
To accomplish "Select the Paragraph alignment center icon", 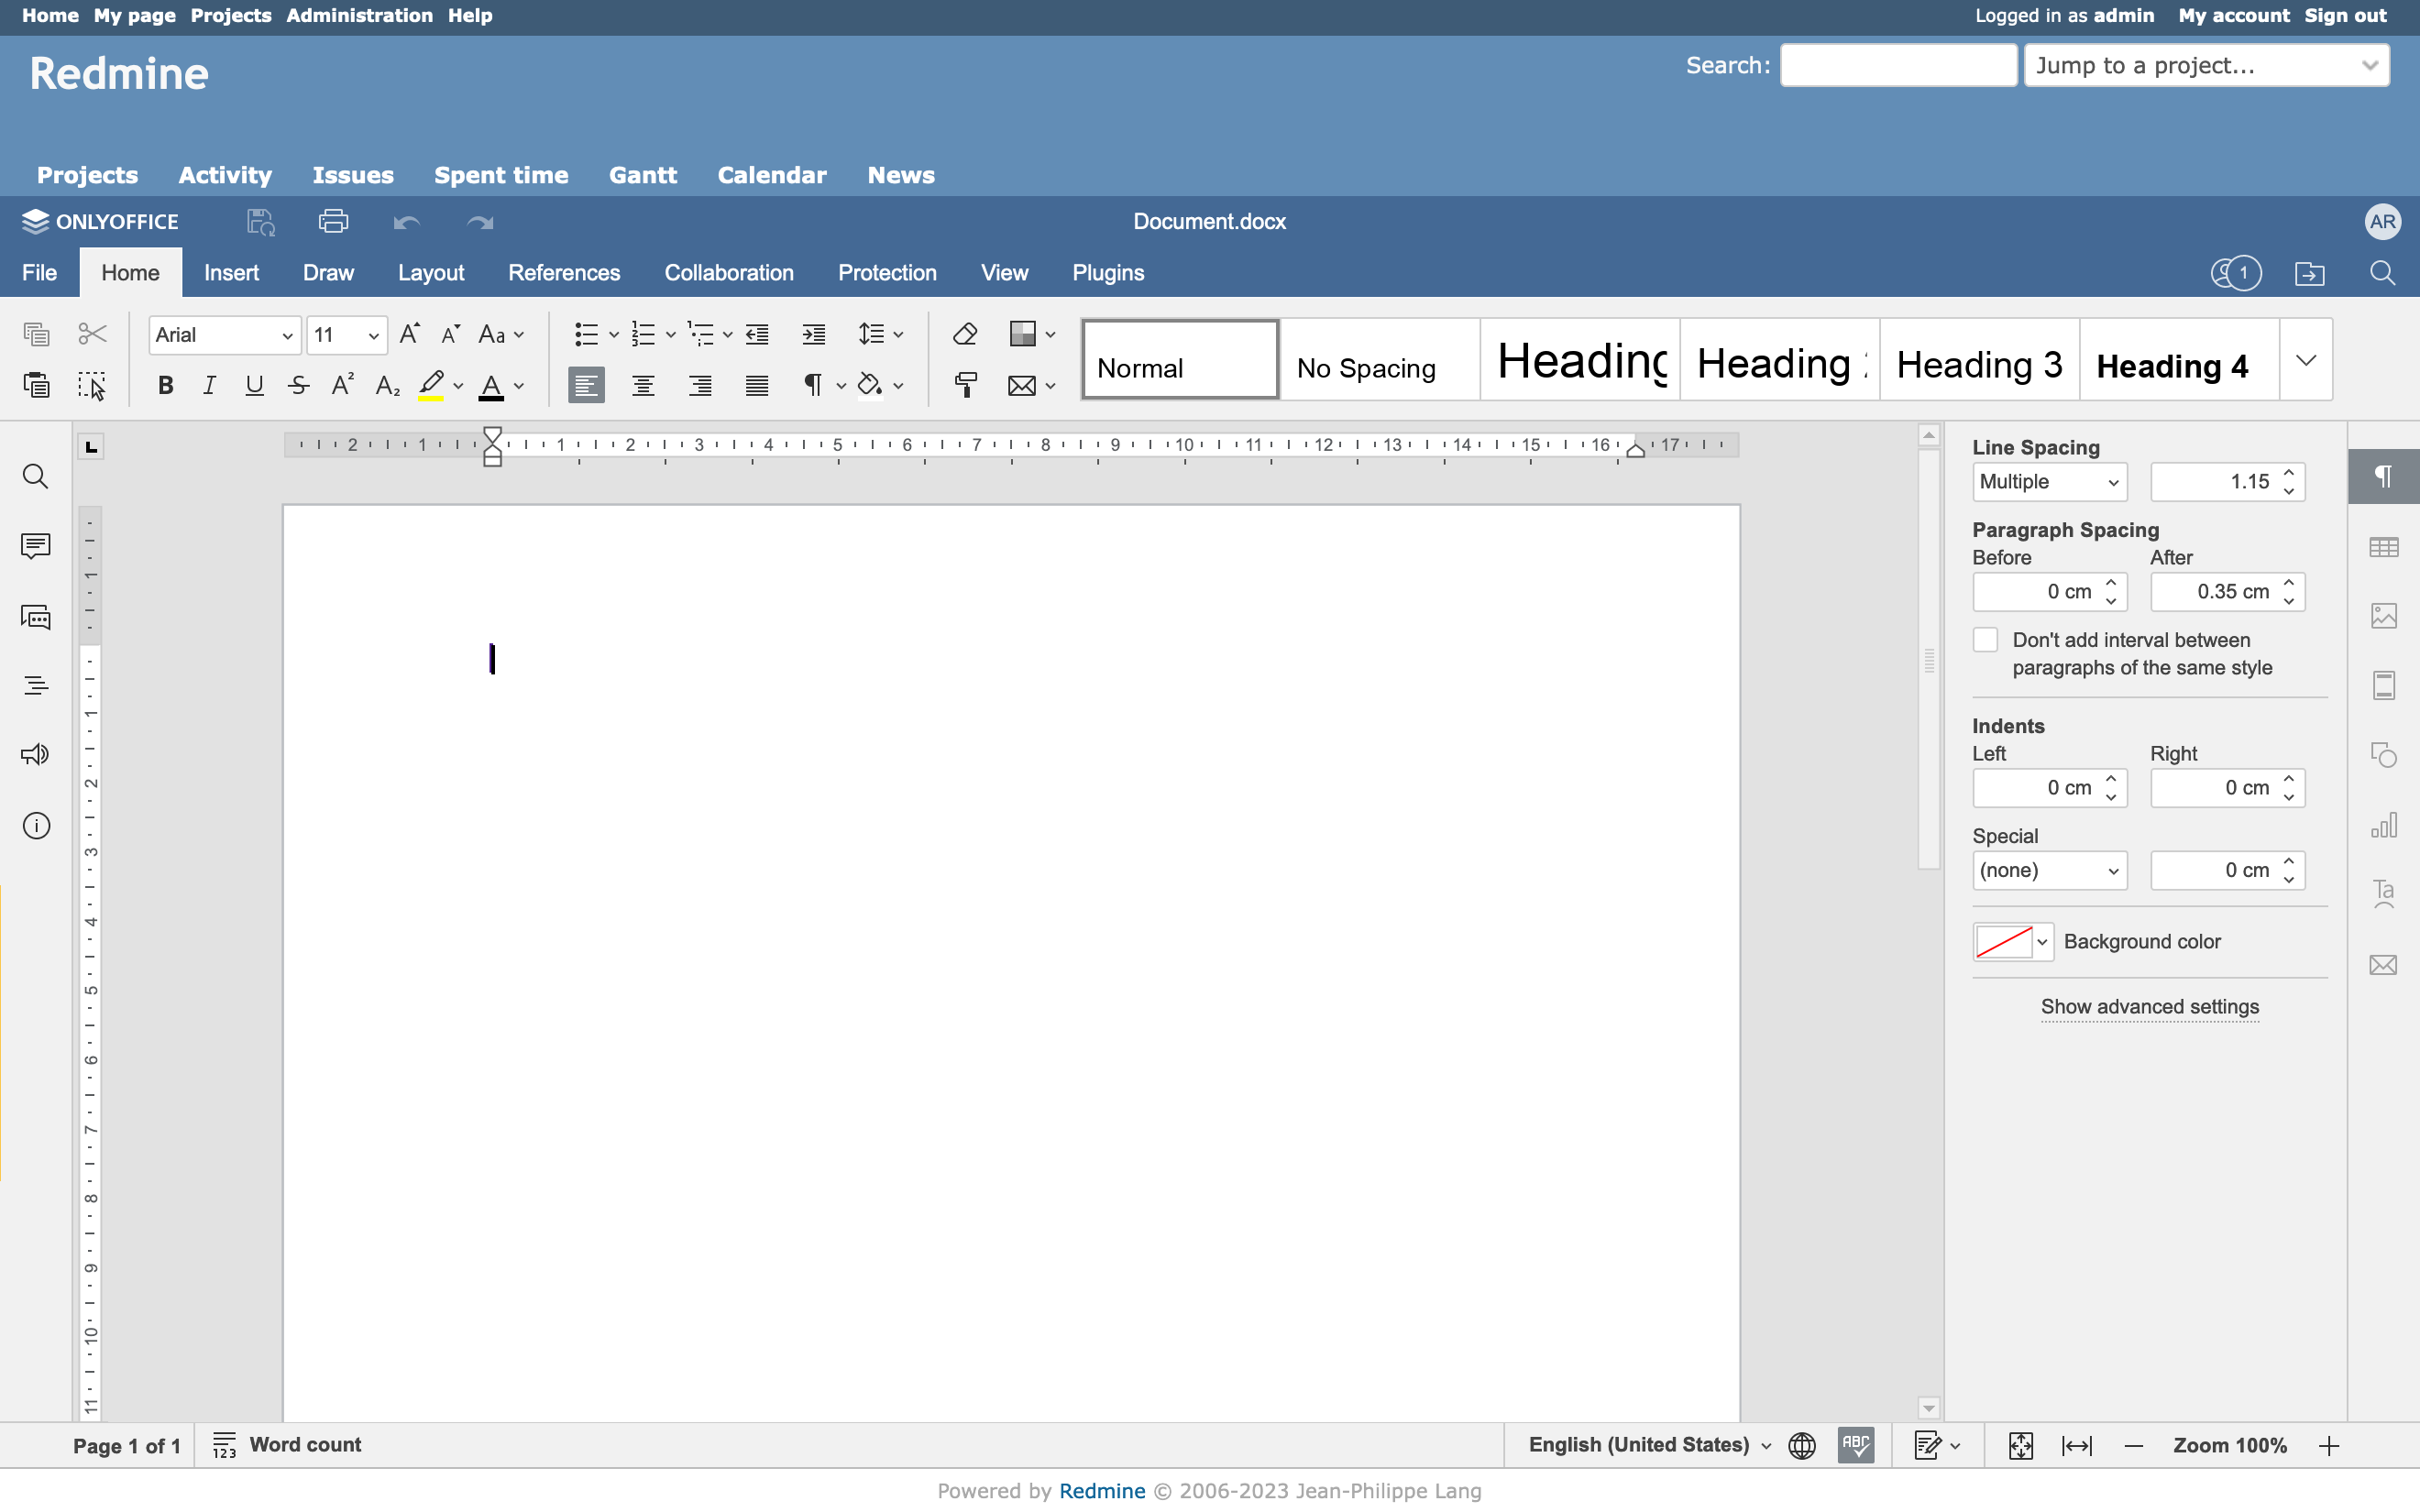I will (x=644, y=385).
